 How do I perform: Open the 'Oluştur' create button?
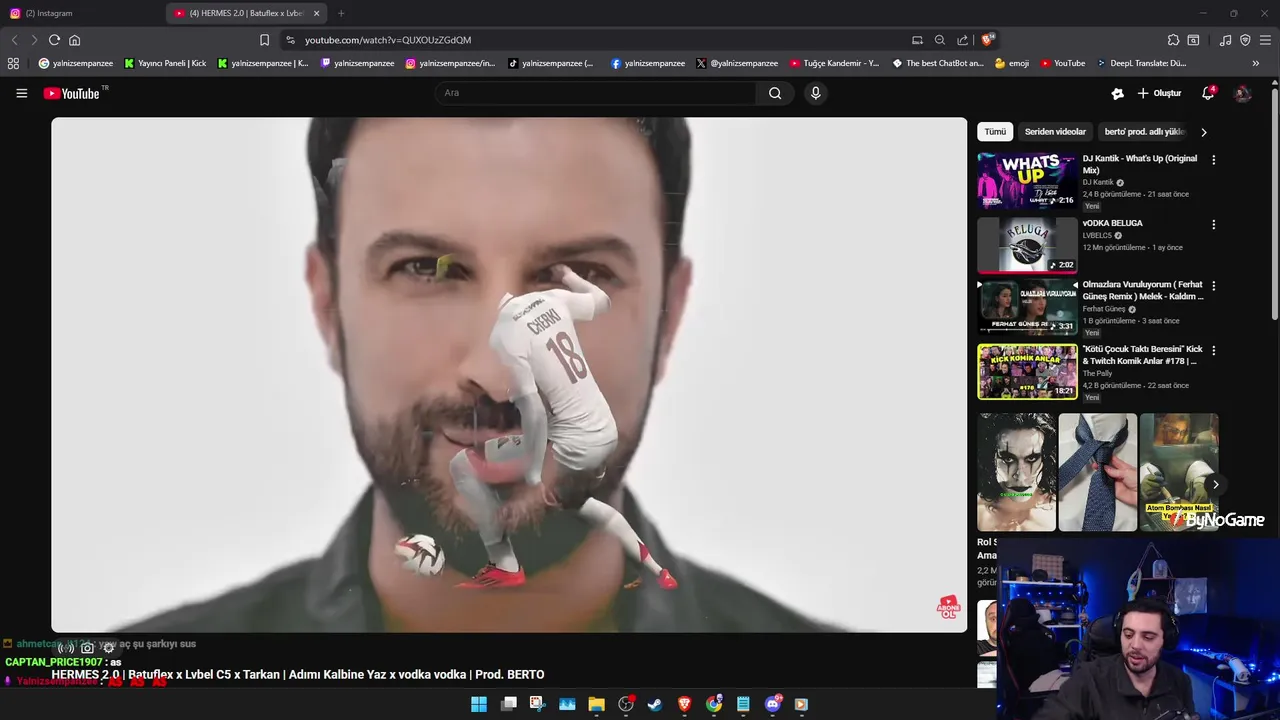[1159, 93]
